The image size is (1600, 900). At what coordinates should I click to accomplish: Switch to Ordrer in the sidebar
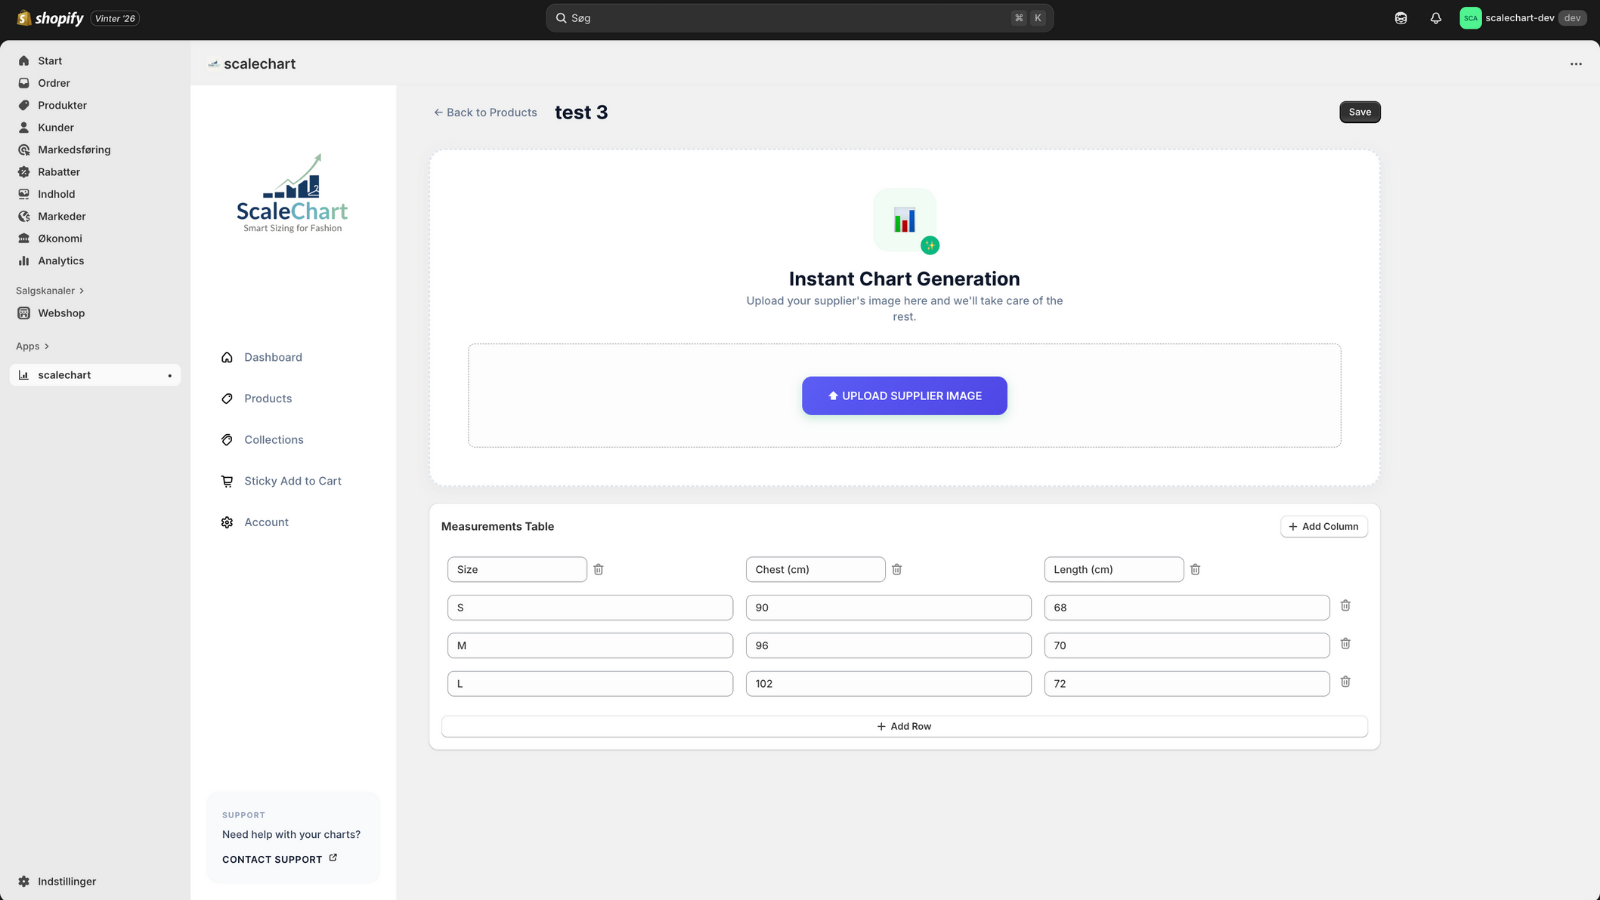click(54, 83)
